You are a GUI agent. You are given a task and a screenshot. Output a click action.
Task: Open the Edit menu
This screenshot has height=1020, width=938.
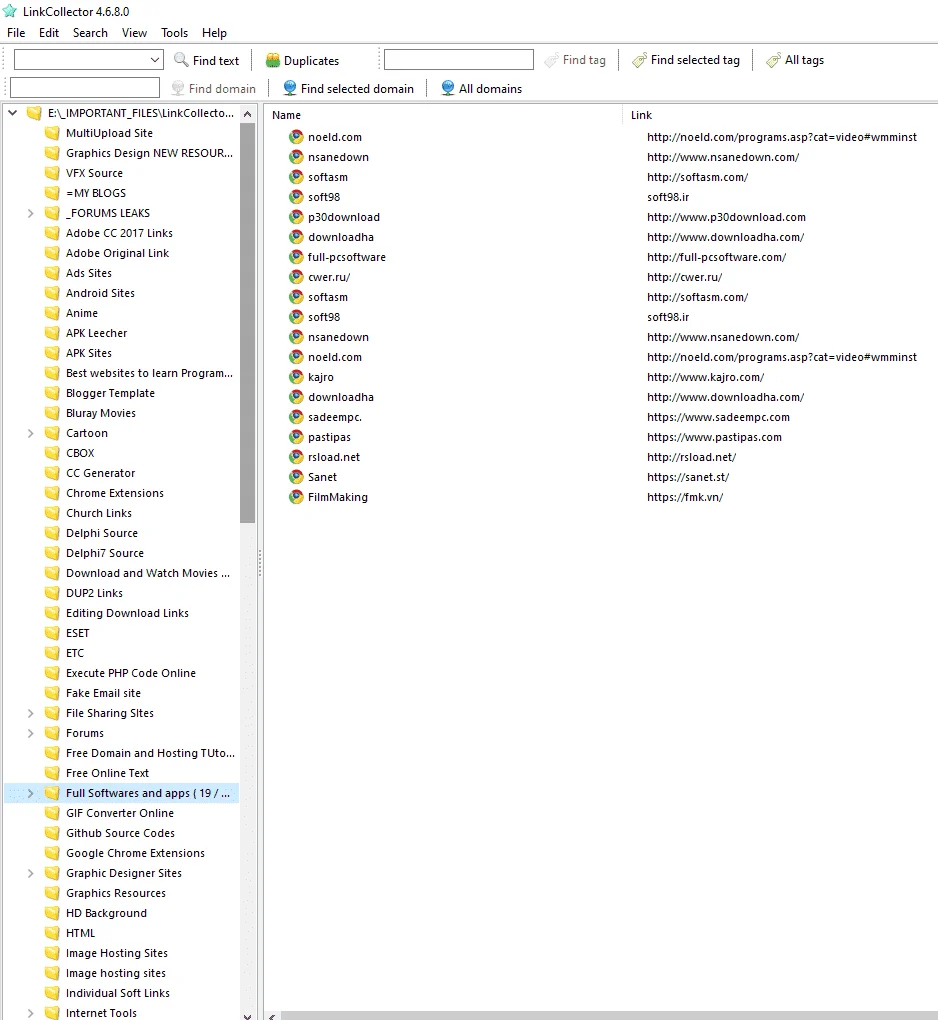(49, 33)
